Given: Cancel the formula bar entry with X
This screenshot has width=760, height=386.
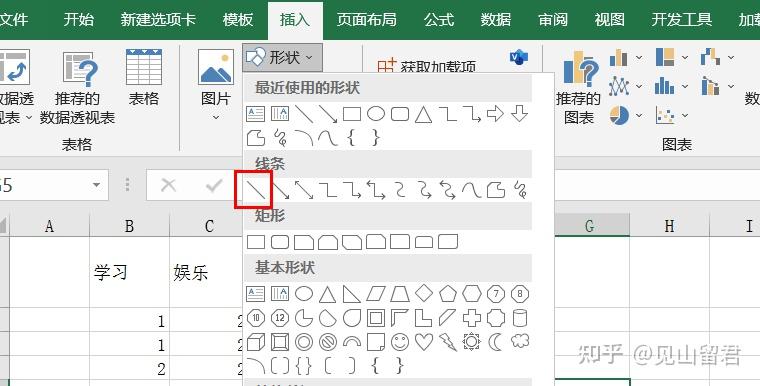Looking at the screenshot, I should coord(168,185).
